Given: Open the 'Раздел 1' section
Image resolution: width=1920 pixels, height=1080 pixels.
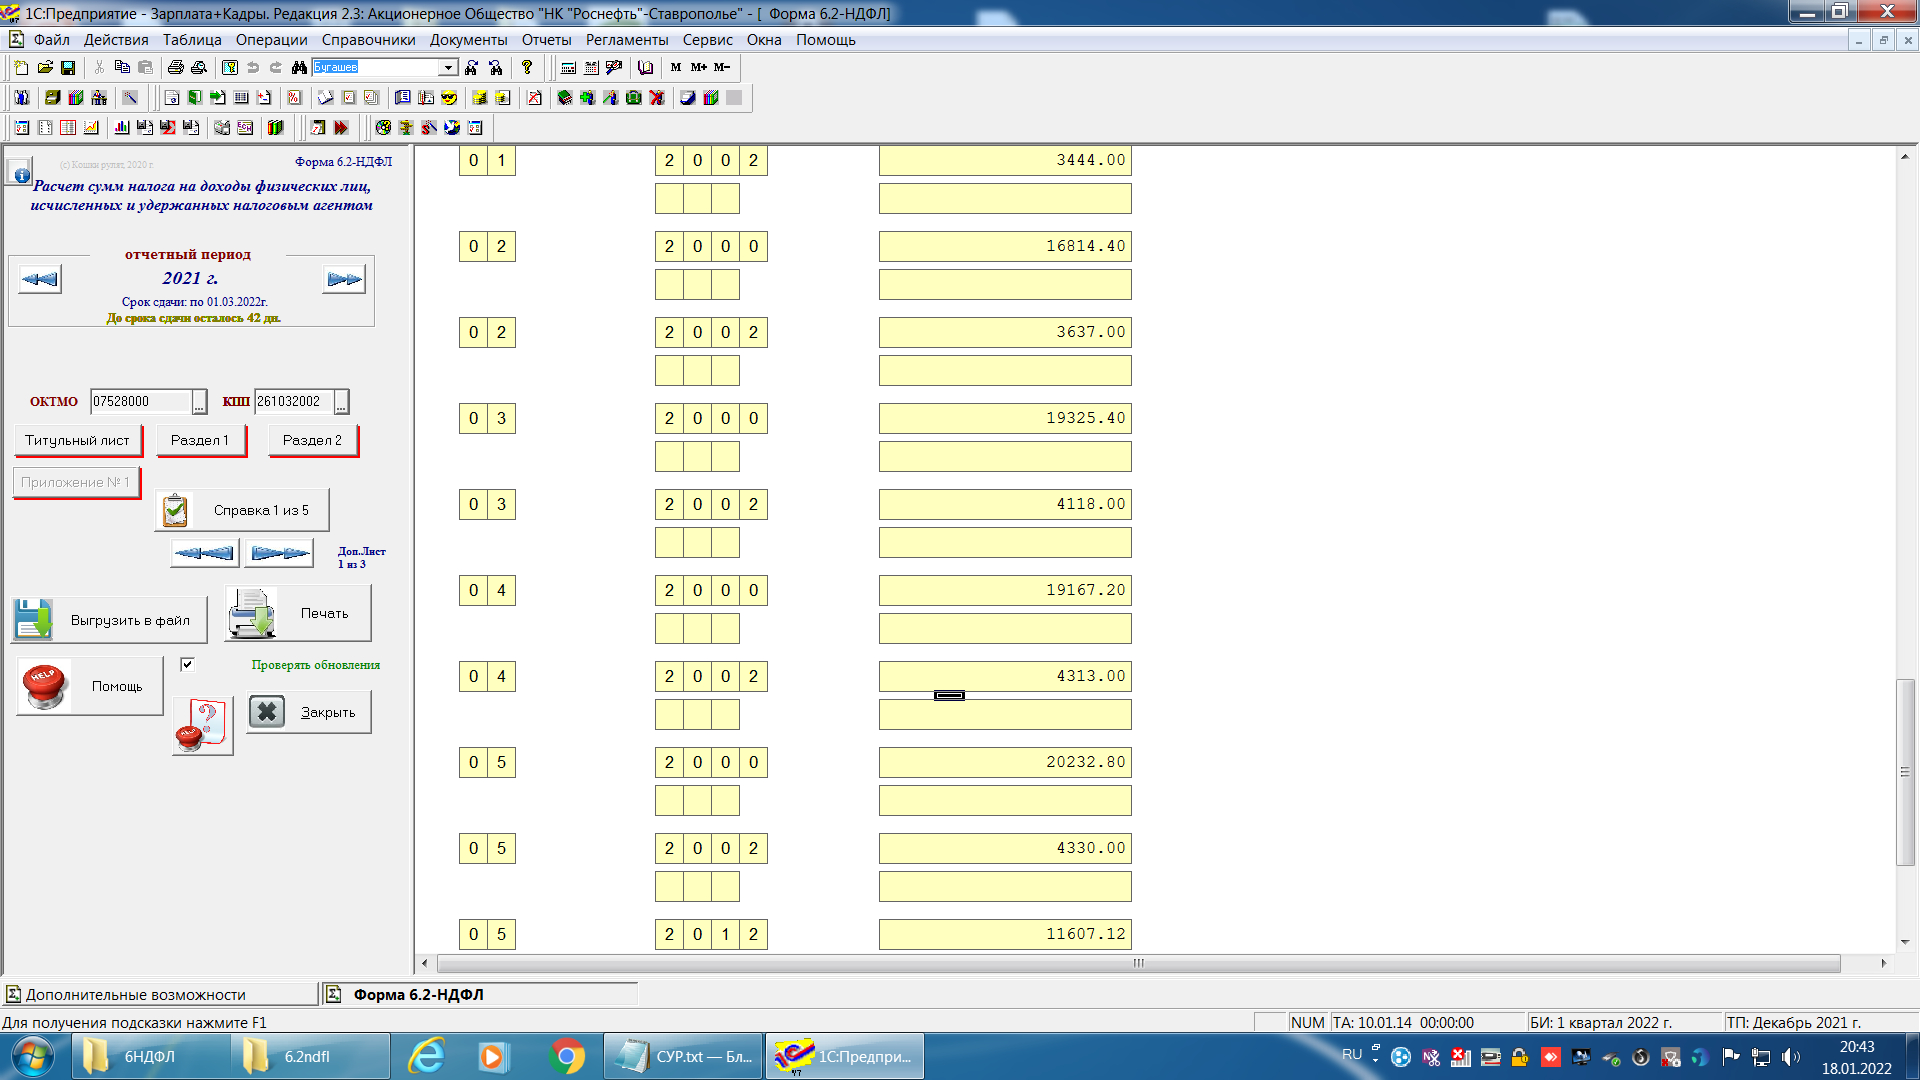Looking at the screenshot, I should pyautogui.click(x=200, y=440).
